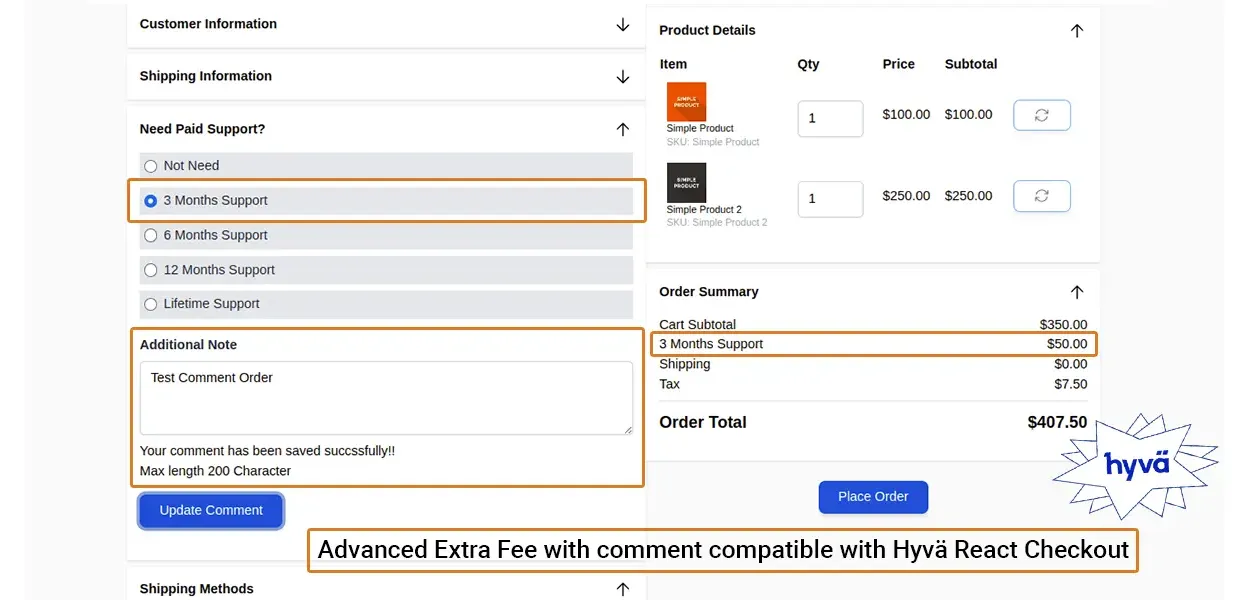This screenshot has width=1250, height=600.
Task: Click refresh icon for Simple Product 2
Action: pyautogui.click(x=1041, y=196)
